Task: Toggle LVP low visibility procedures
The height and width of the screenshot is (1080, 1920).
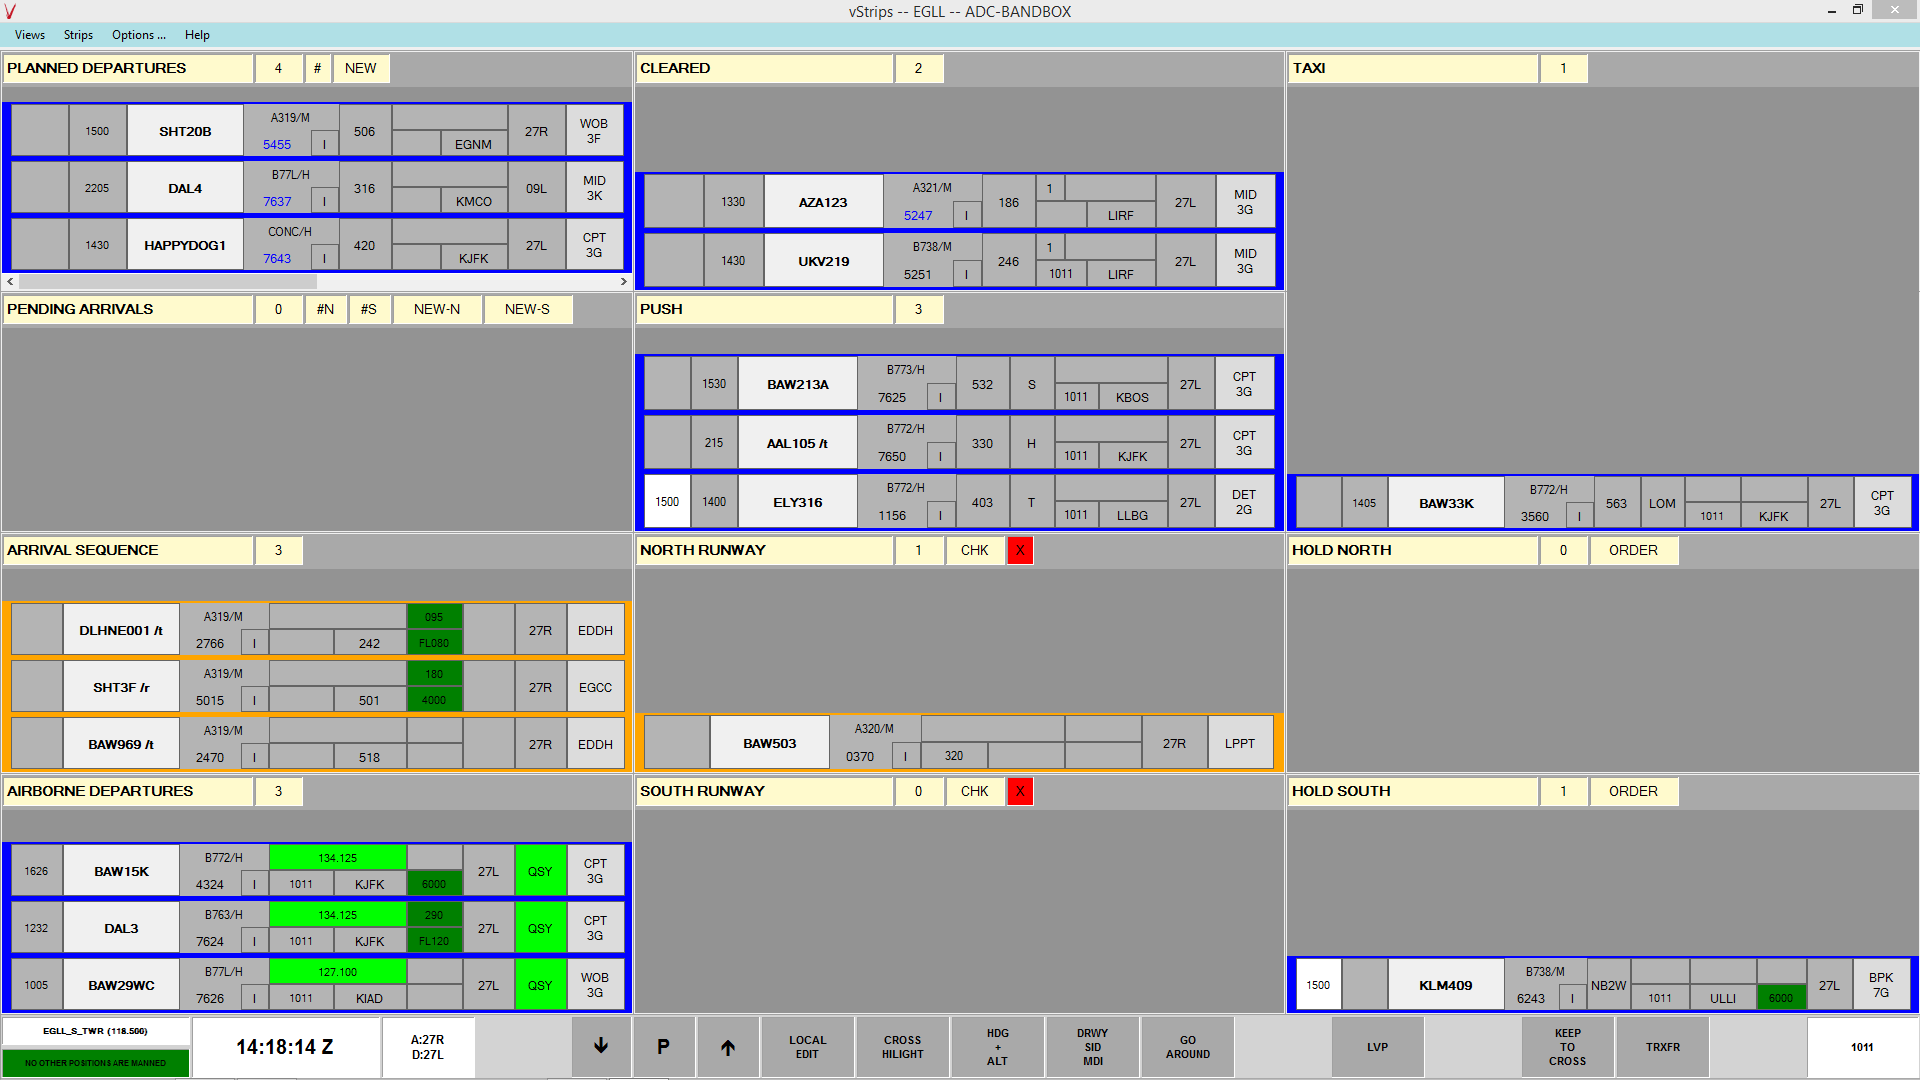Action: pyautogui.click(x=1377, y=1047)
